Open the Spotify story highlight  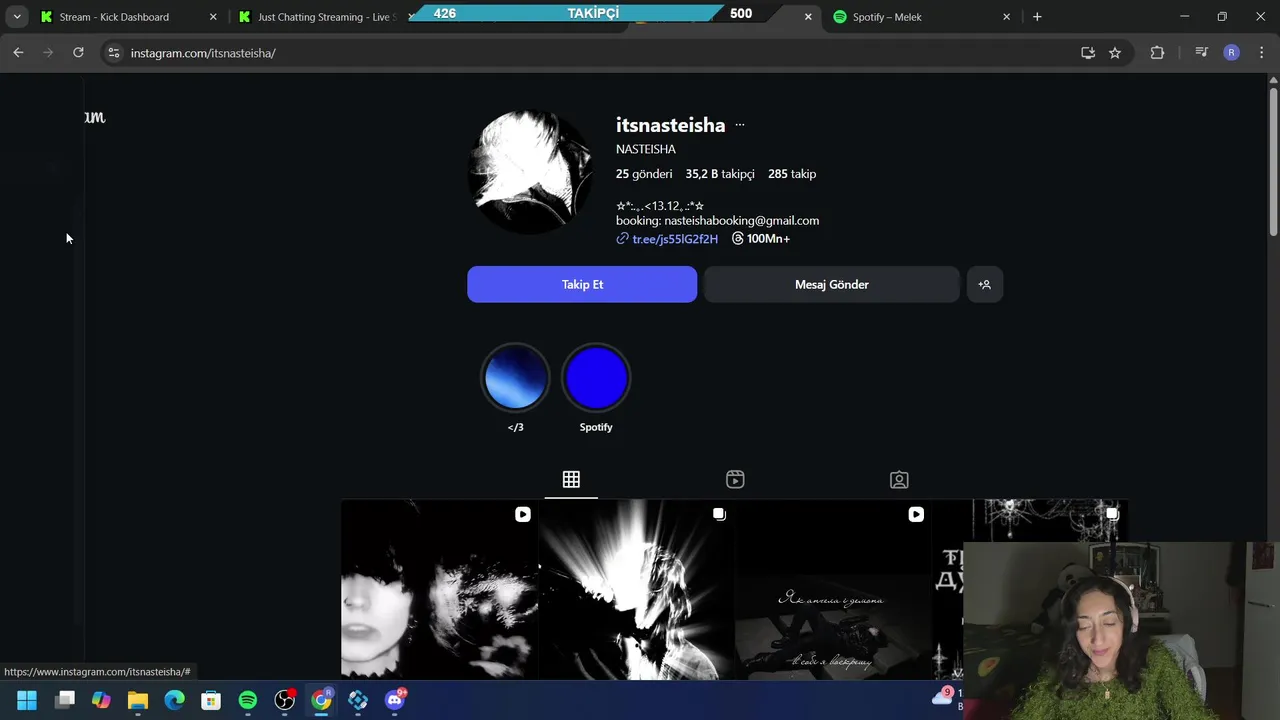(596, 378)
